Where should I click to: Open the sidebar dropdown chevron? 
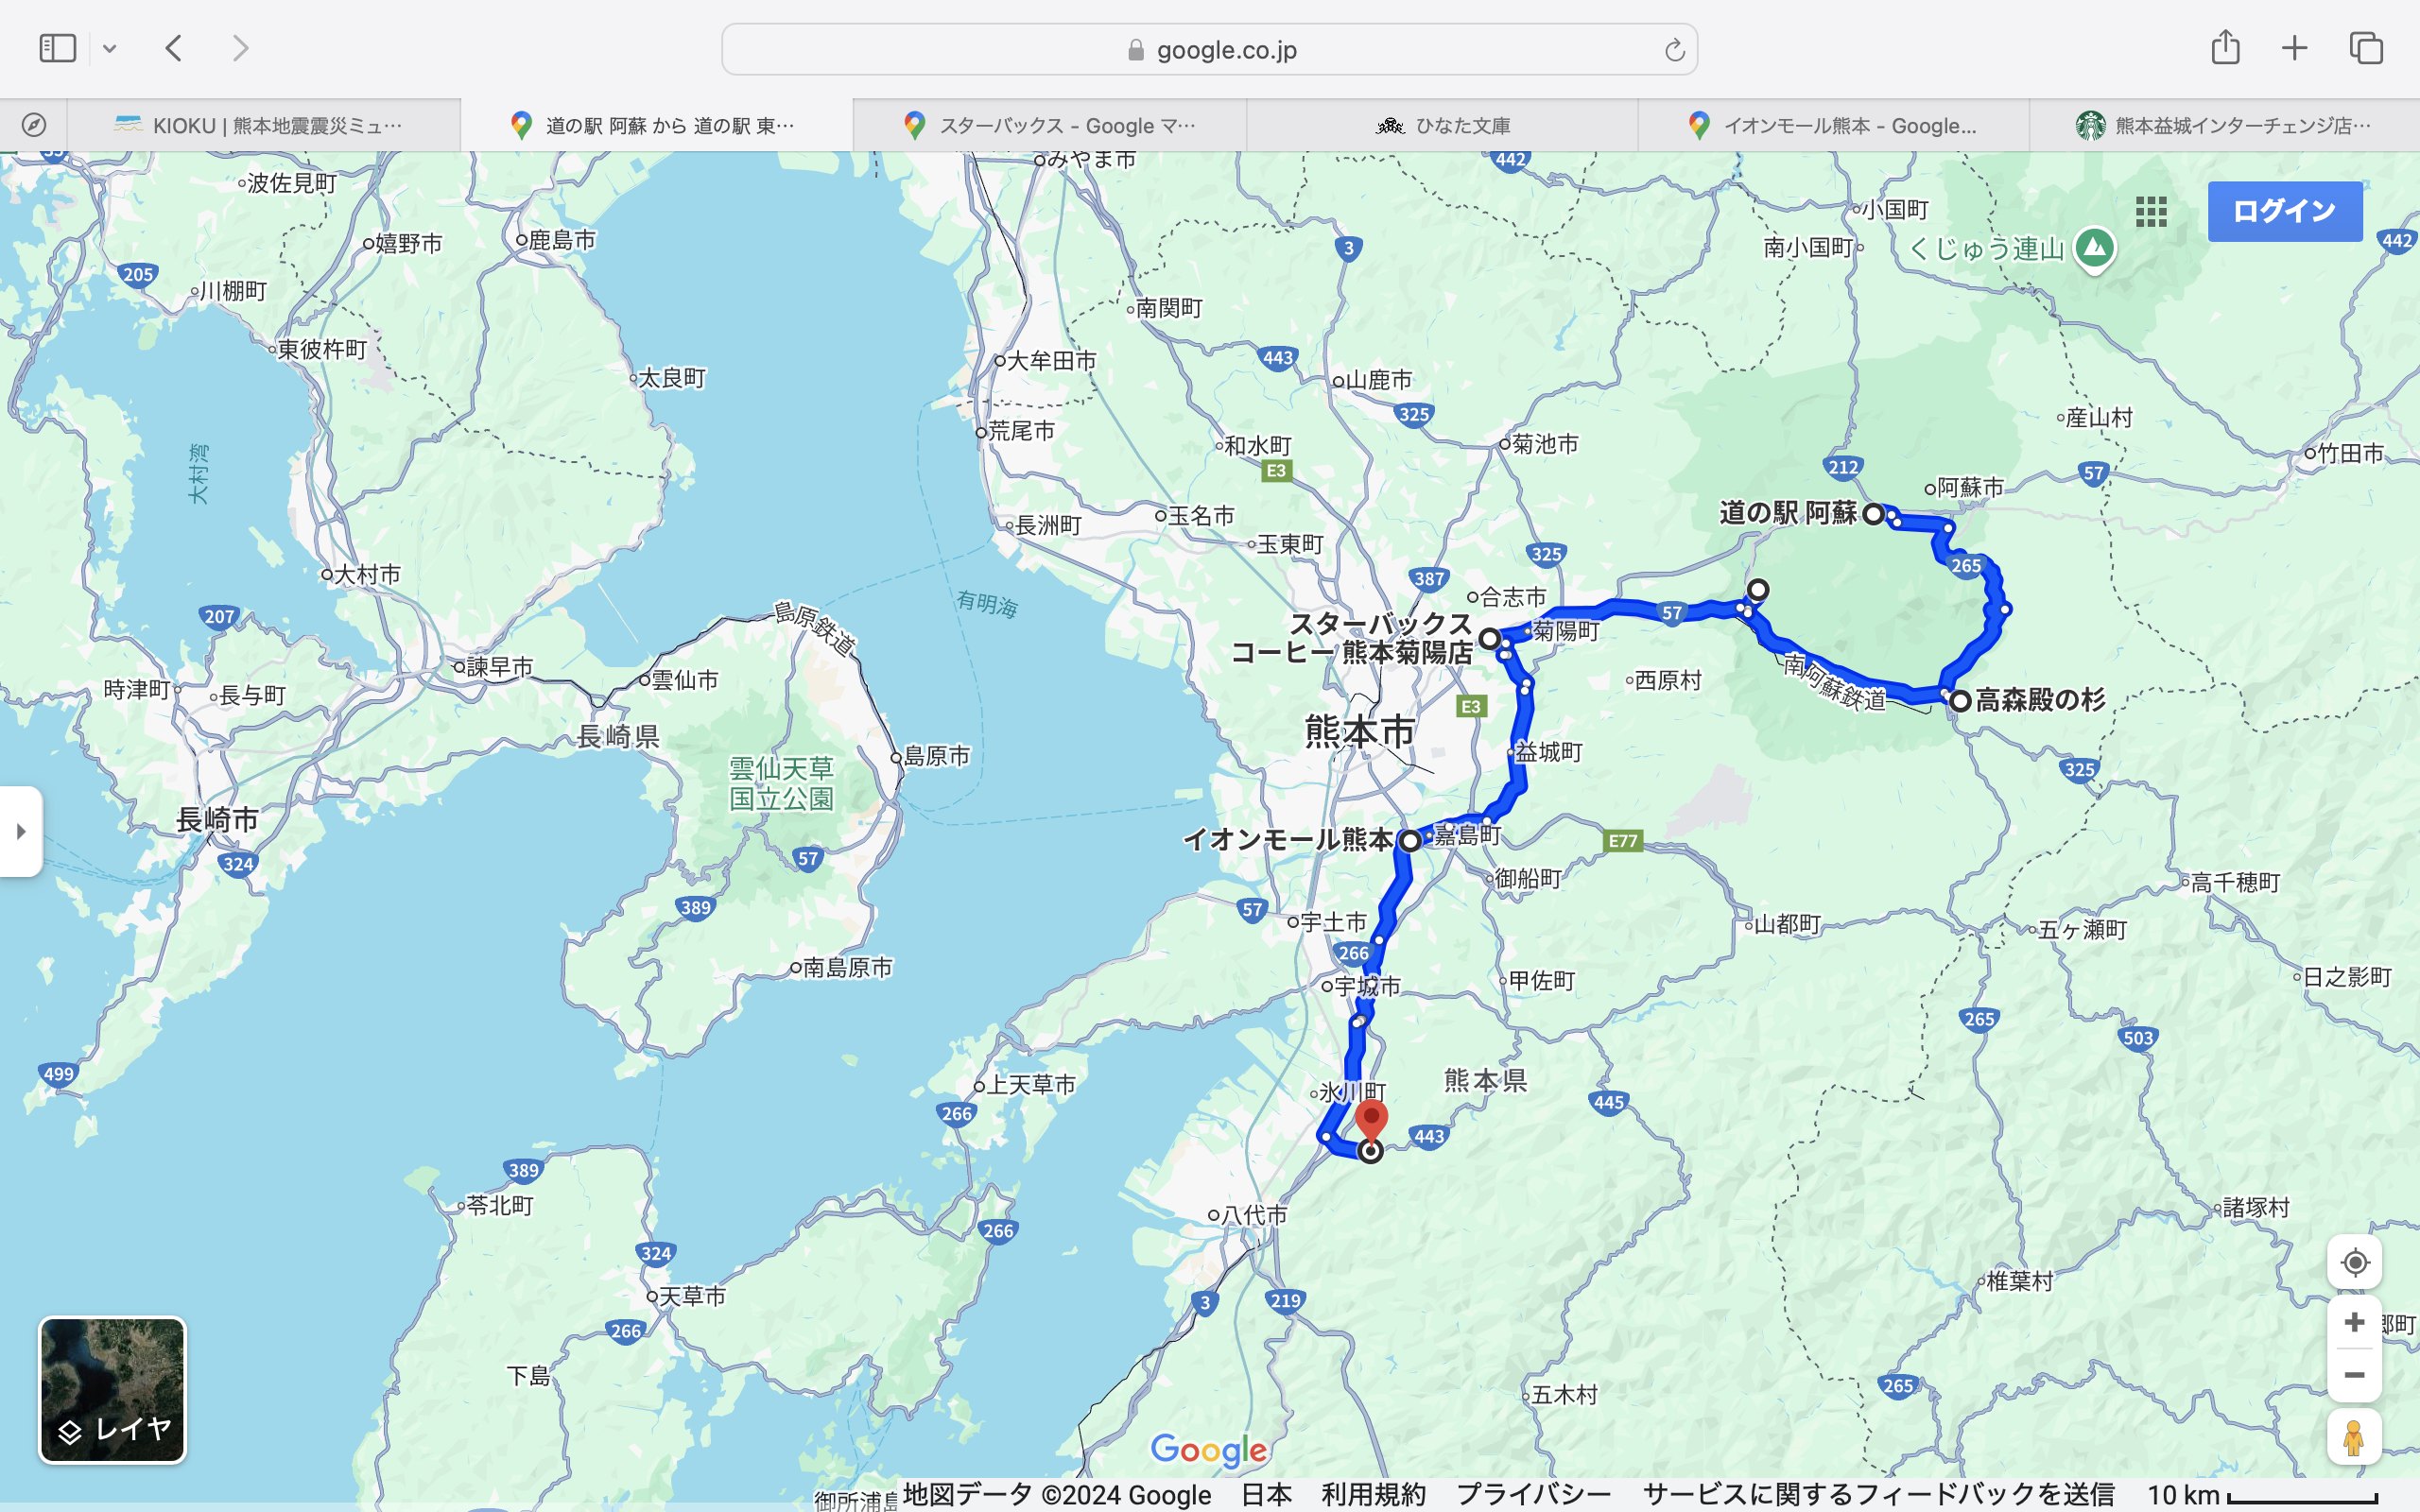110,48
